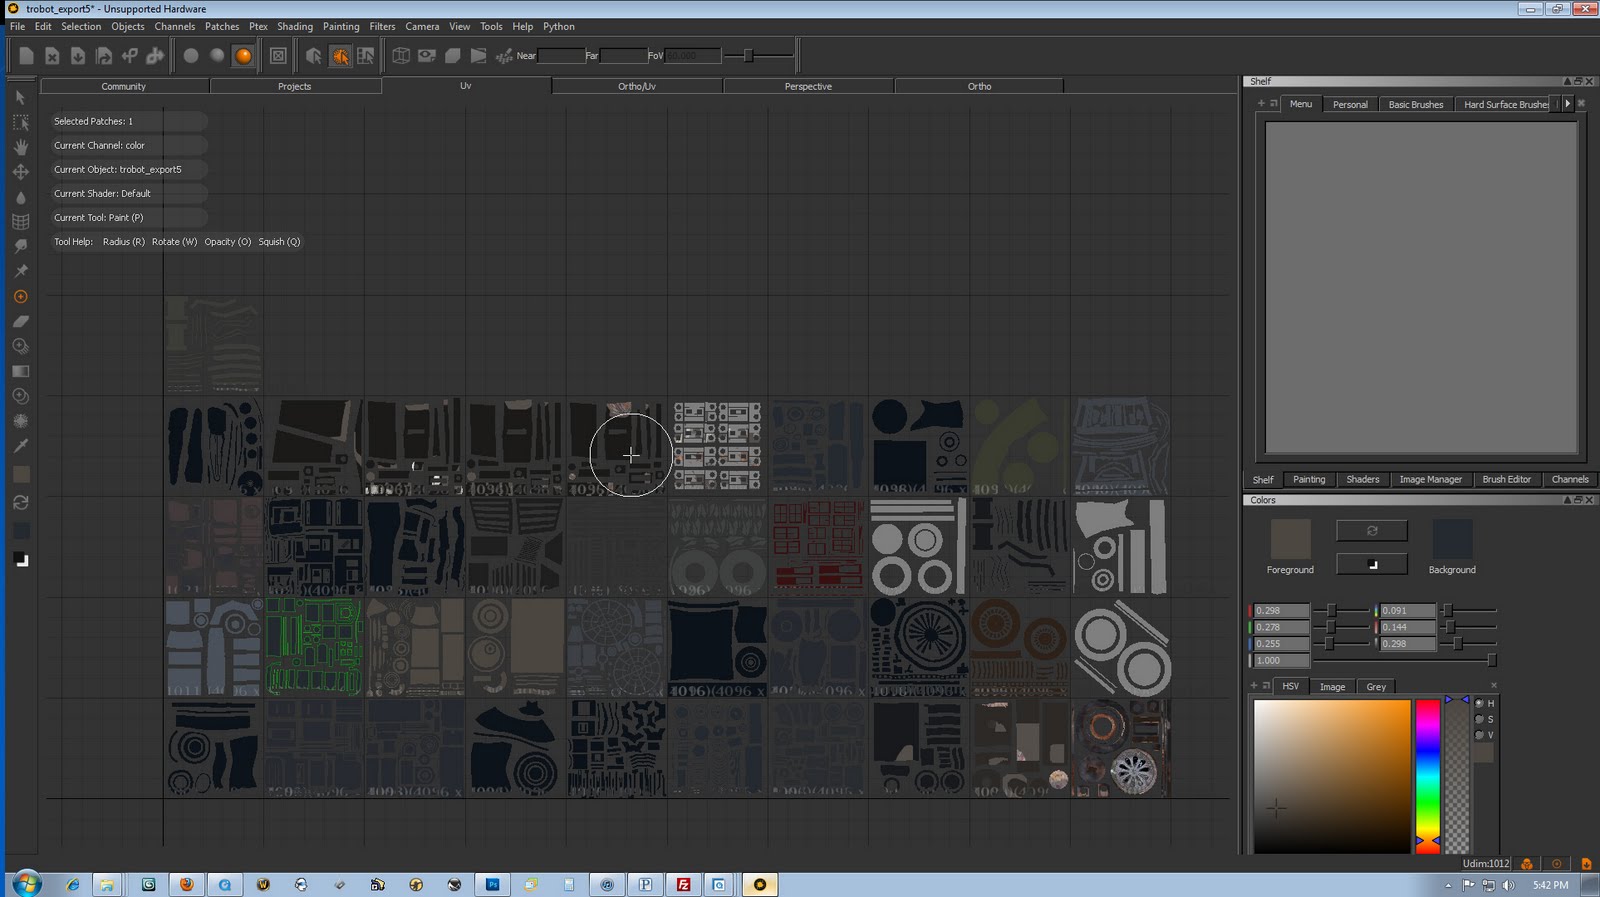Switch to the Perspective view tab
The width and height of the screenshot is (1600, 897).
pyautogui.click(x=808, y=87)
